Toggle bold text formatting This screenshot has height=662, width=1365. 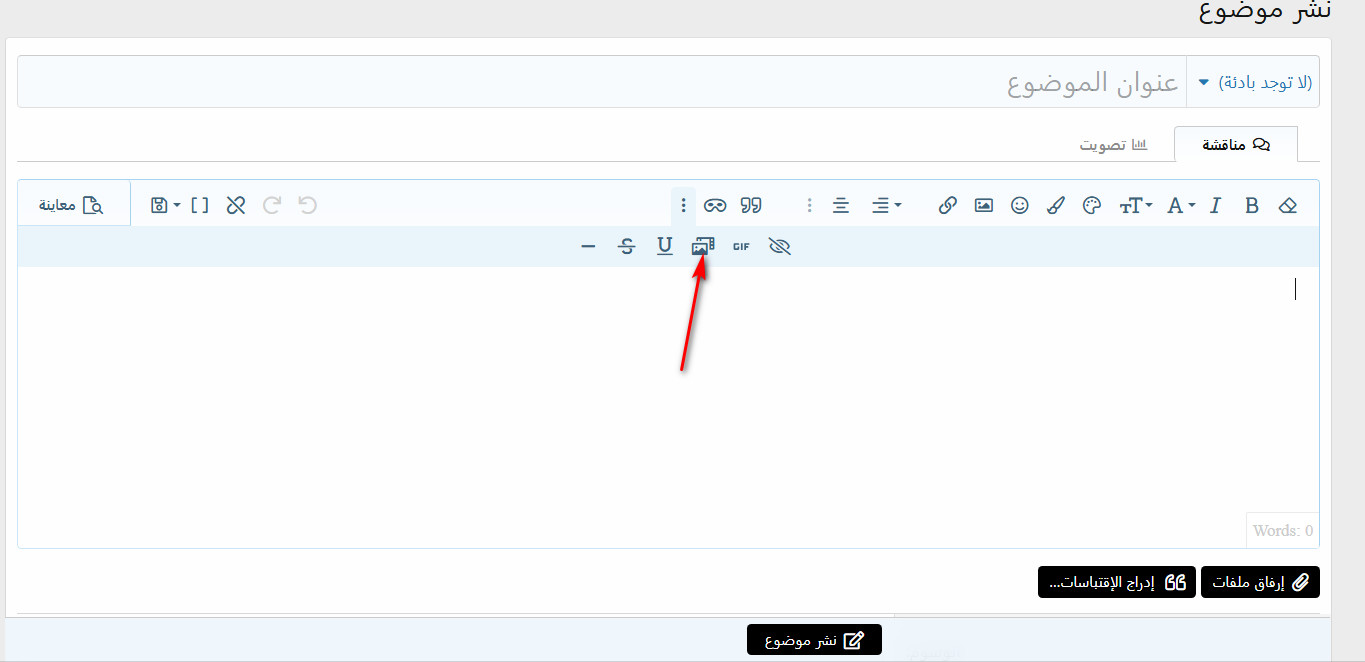[x=1251, y=206]
